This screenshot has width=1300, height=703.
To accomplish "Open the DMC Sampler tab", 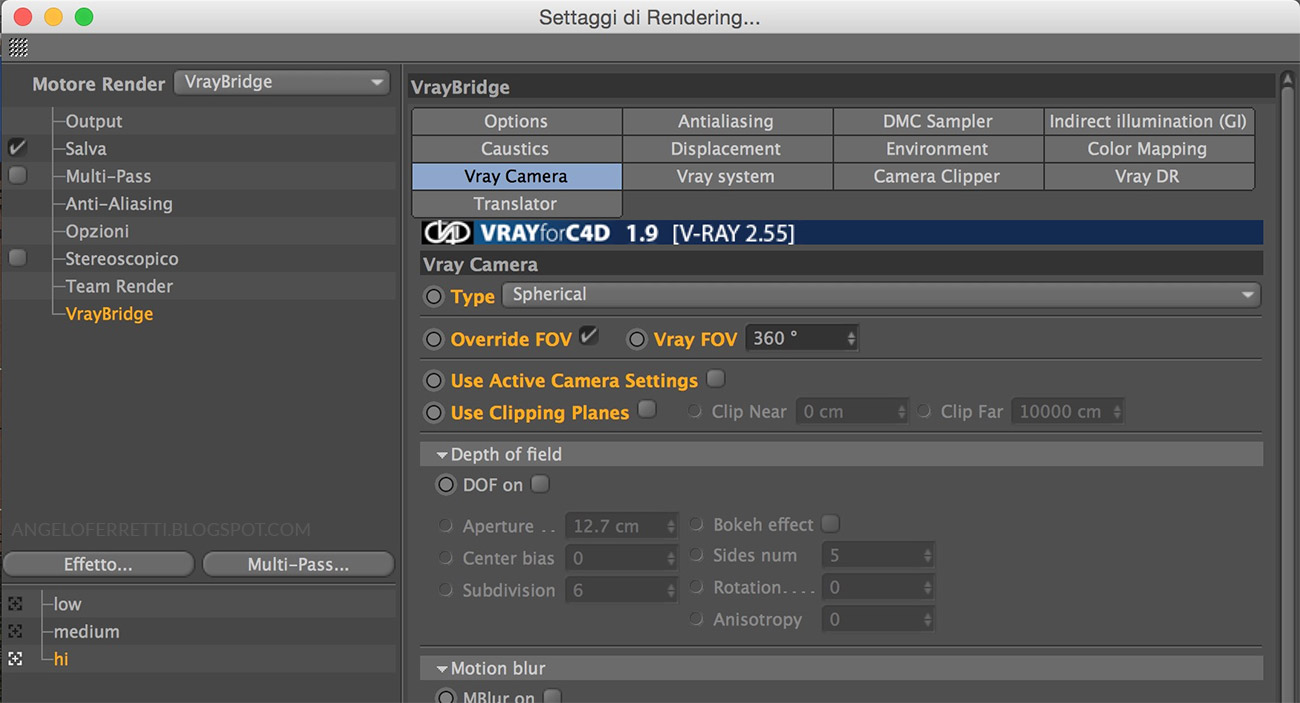I will (938, 121).
